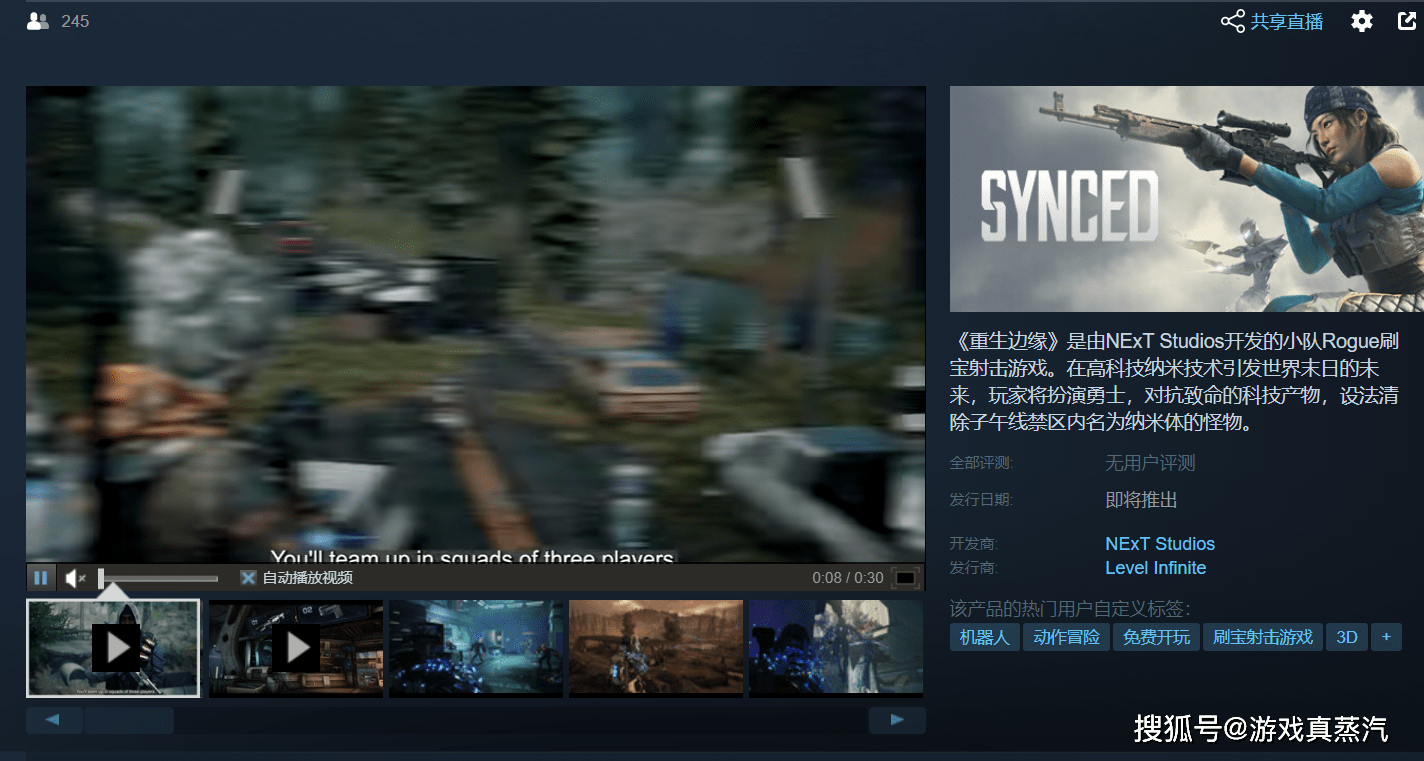1424x761 pixels.
Task: Open the third blue-lit screenshot thumbnail
Action: tap(476, 648)
